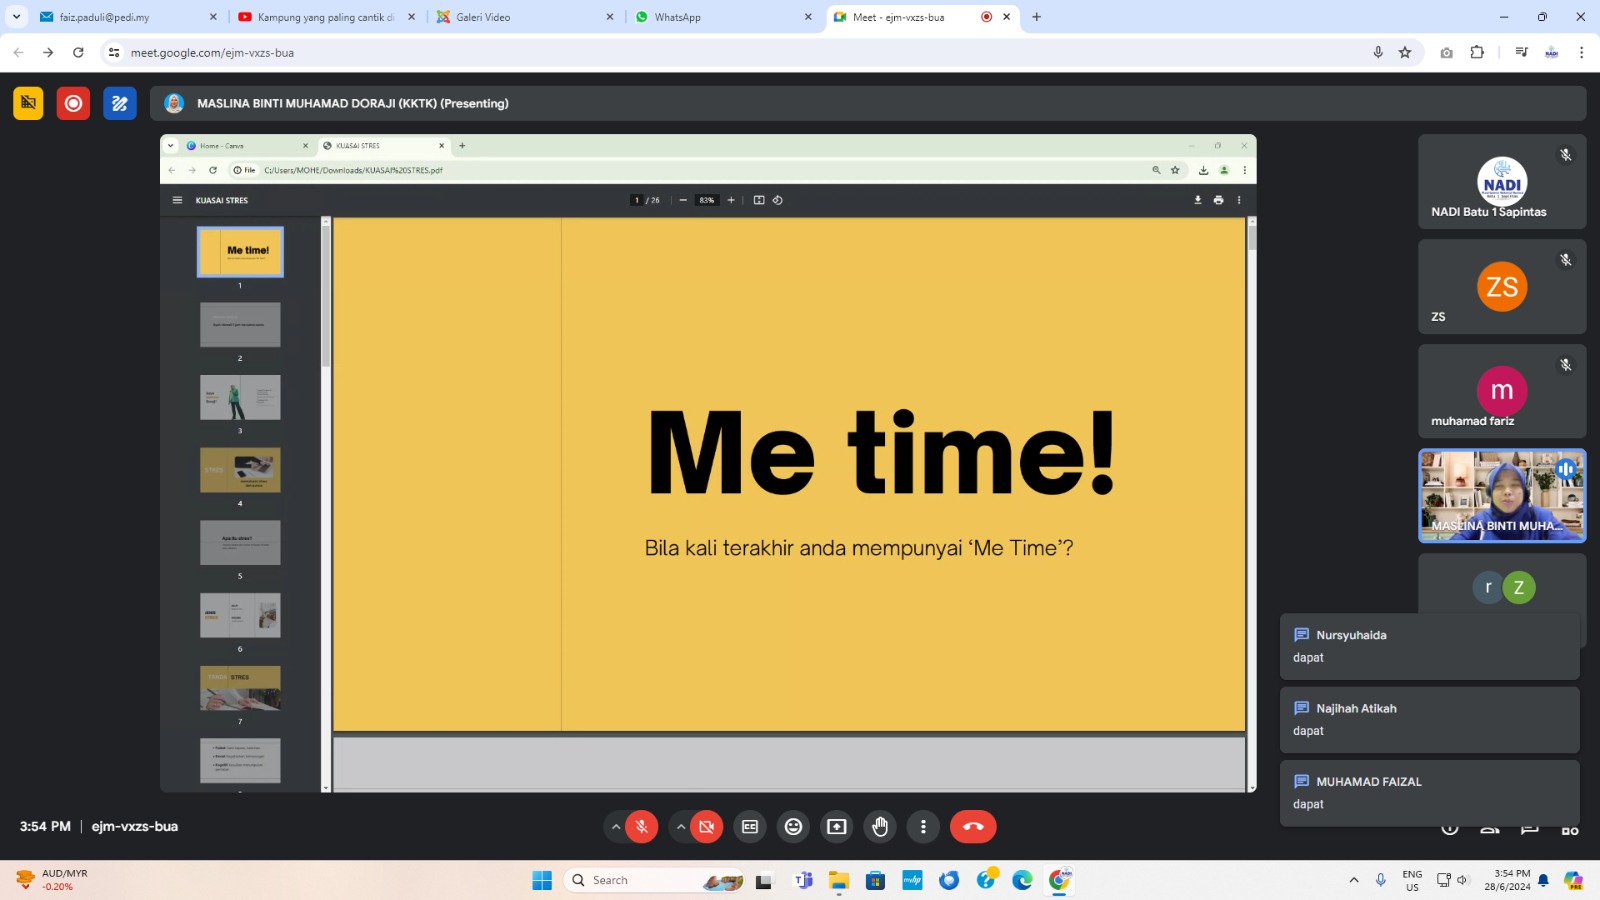Expand audio settings arrow beside microphone
The width and height of the screenshot is (1600, 900).
pos(615,826)
